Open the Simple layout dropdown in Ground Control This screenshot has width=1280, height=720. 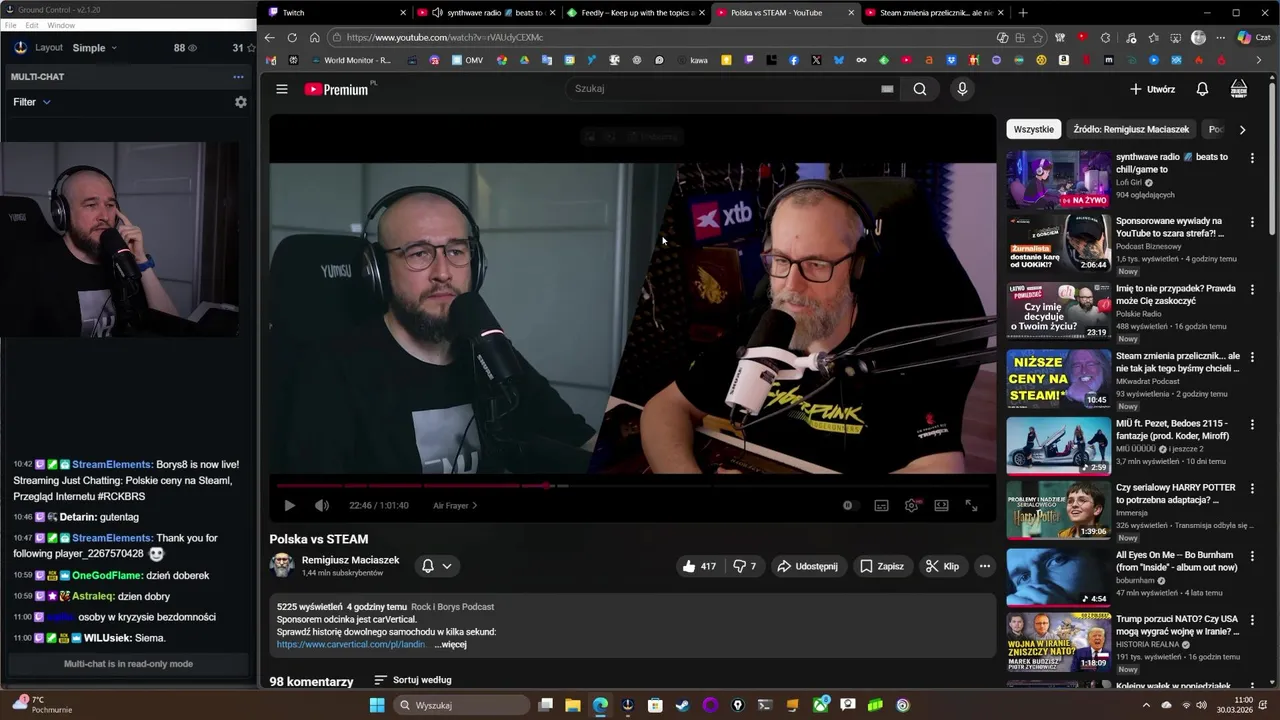click(x=95, y=48)
